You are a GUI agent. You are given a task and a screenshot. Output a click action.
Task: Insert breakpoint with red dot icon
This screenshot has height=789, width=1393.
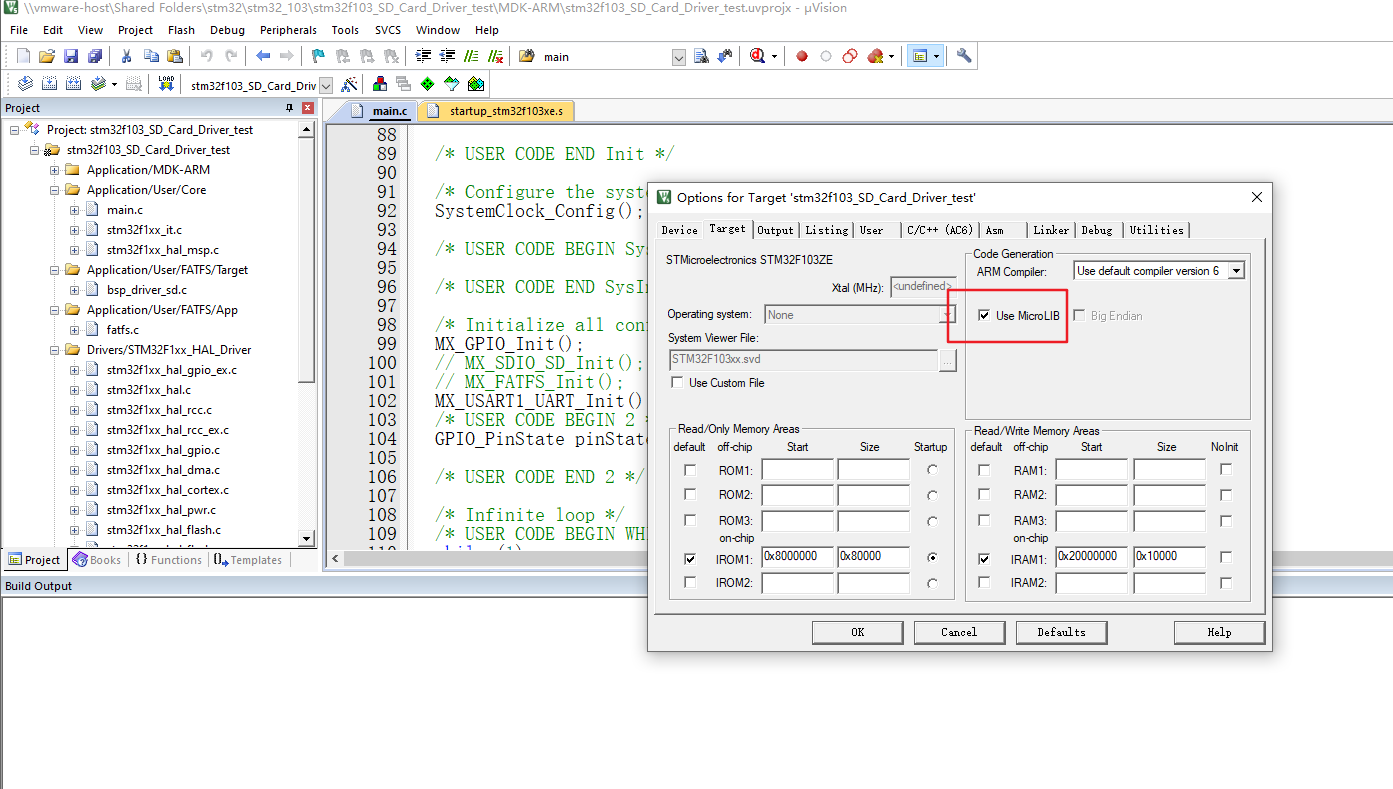pyautogui.click(x=801, y=56)
